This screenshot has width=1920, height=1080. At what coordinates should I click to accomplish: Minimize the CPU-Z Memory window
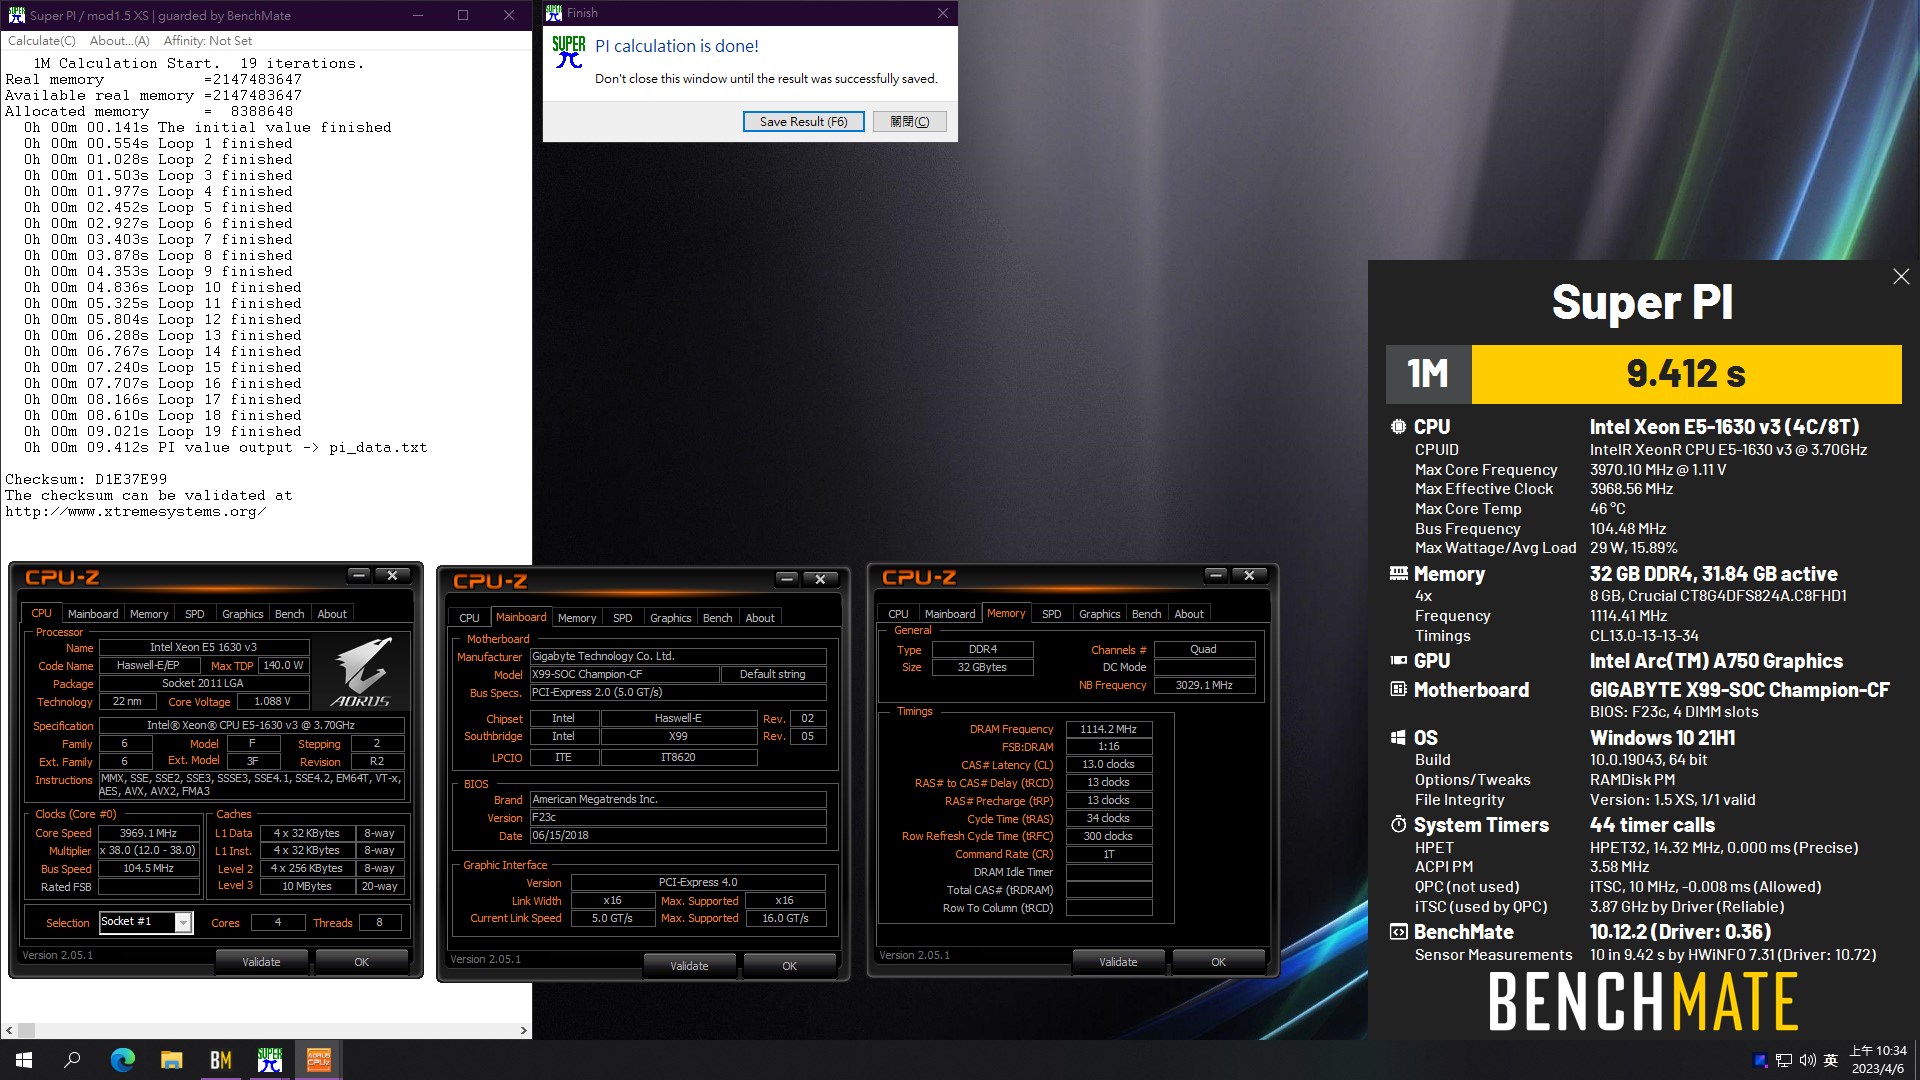[1215, 575]
